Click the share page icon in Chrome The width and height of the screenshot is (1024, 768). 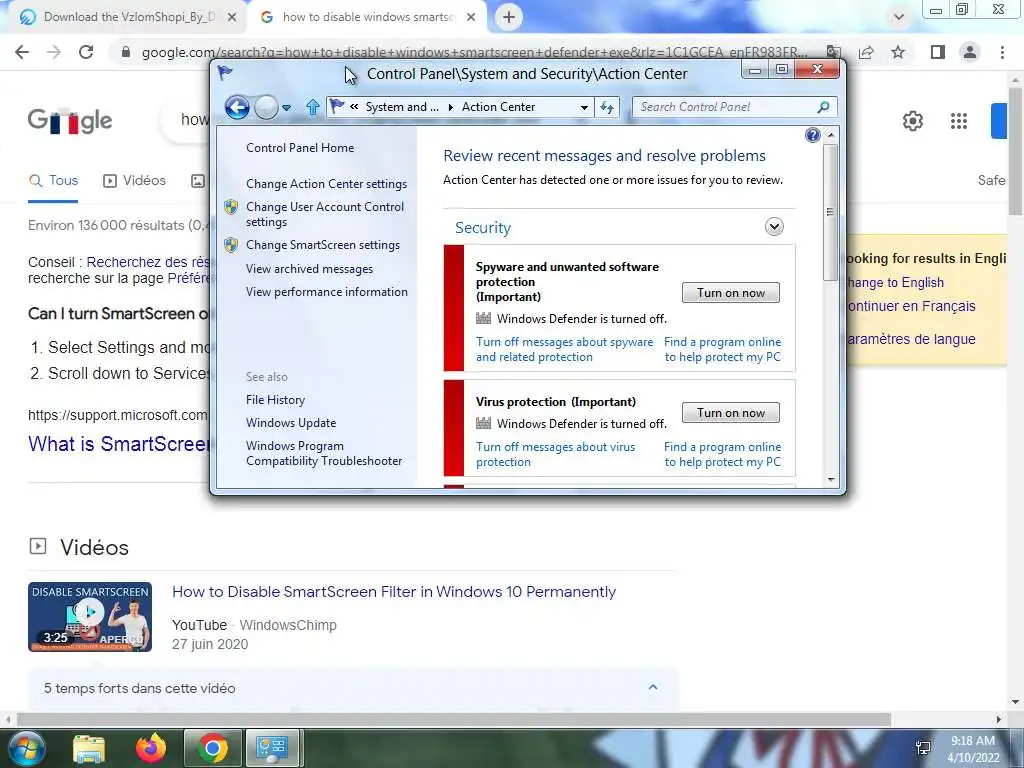pos(866,52)
